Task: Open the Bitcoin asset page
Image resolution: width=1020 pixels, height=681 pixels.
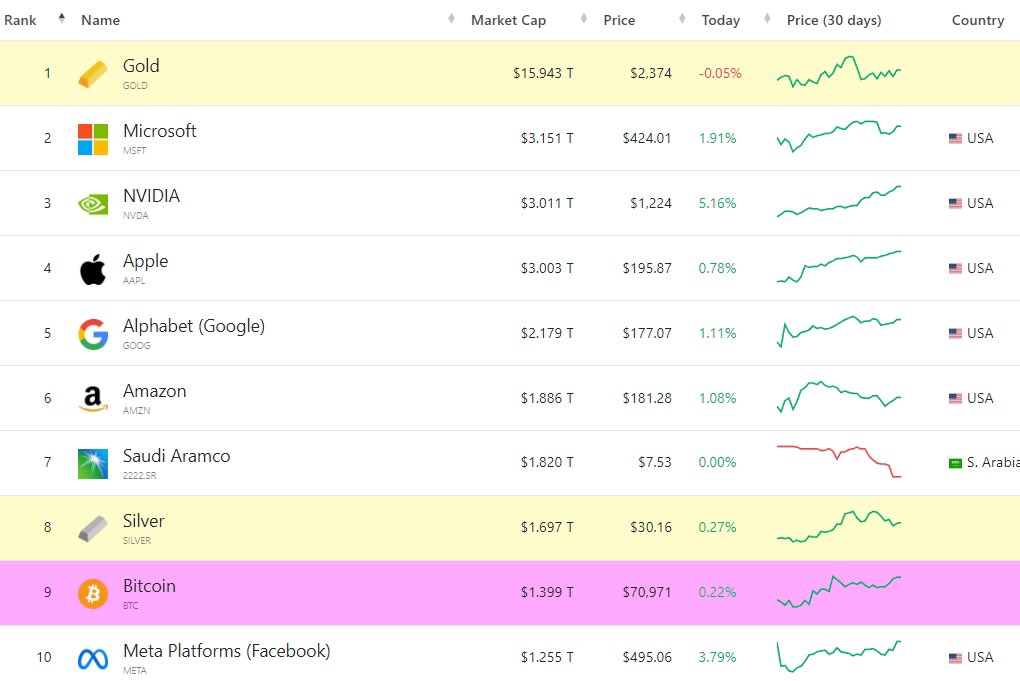Action: pos(149,586)
